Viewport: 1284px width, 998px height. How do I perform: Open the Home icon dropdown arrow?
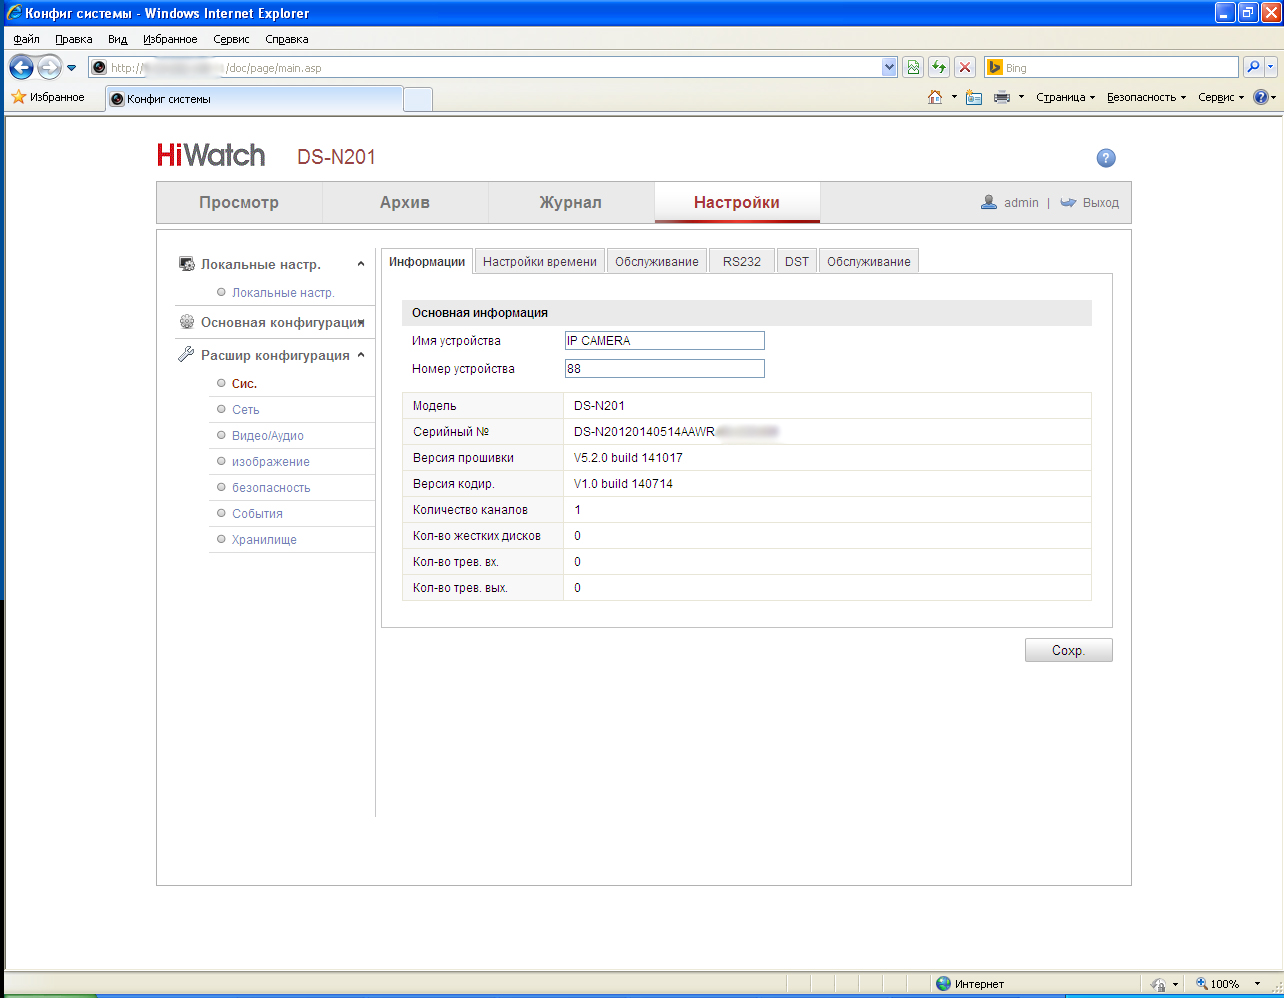pos(954,97)
